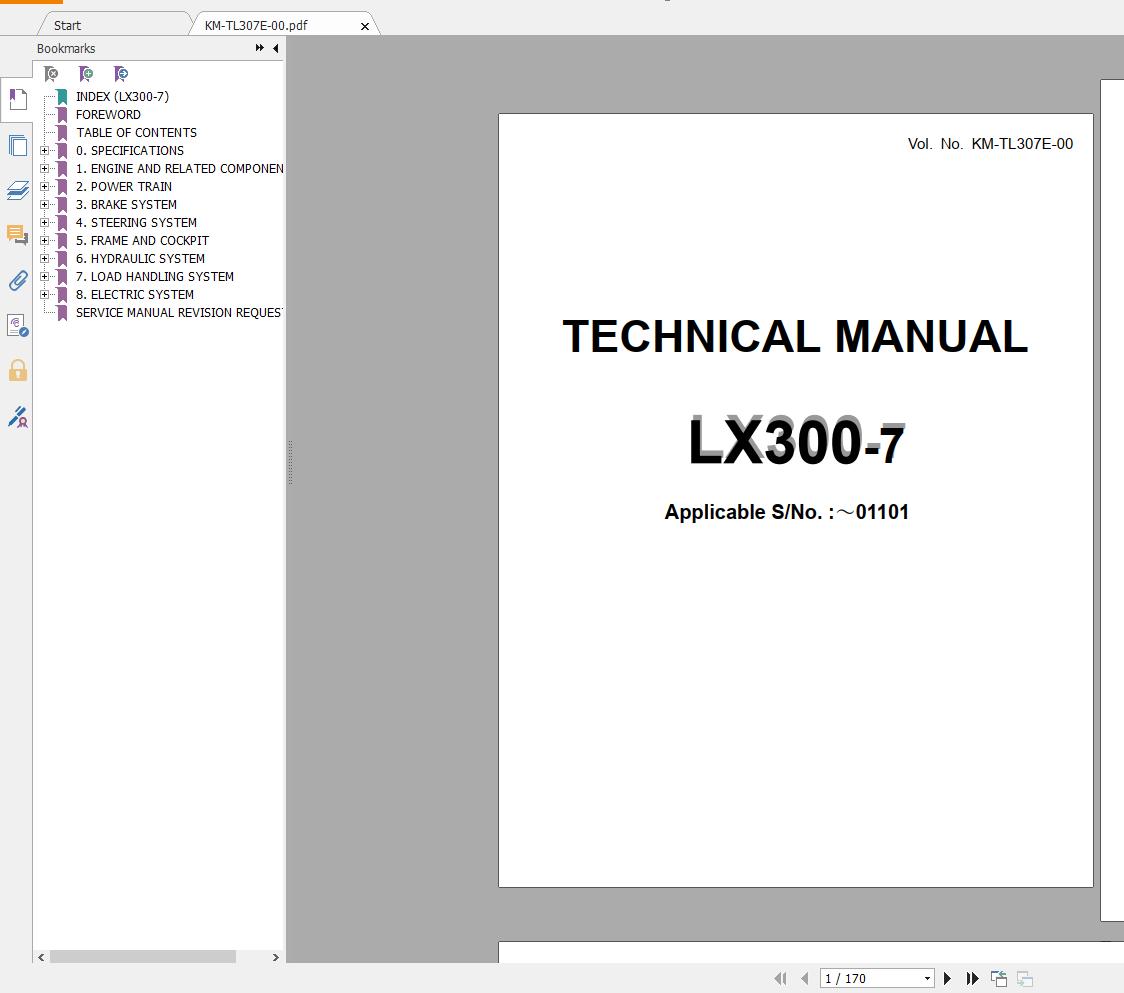Click the delete bookmark toolbar icon
The height and width of the screenshot is (993, 1124).
(51, 74)
